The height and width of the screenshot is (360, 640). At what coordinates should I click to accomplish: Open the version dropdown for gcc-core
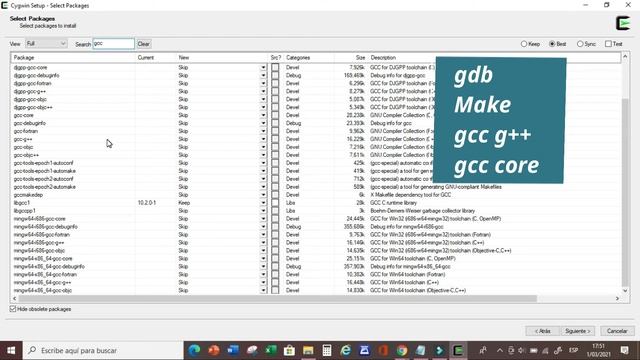coord(263,116)
